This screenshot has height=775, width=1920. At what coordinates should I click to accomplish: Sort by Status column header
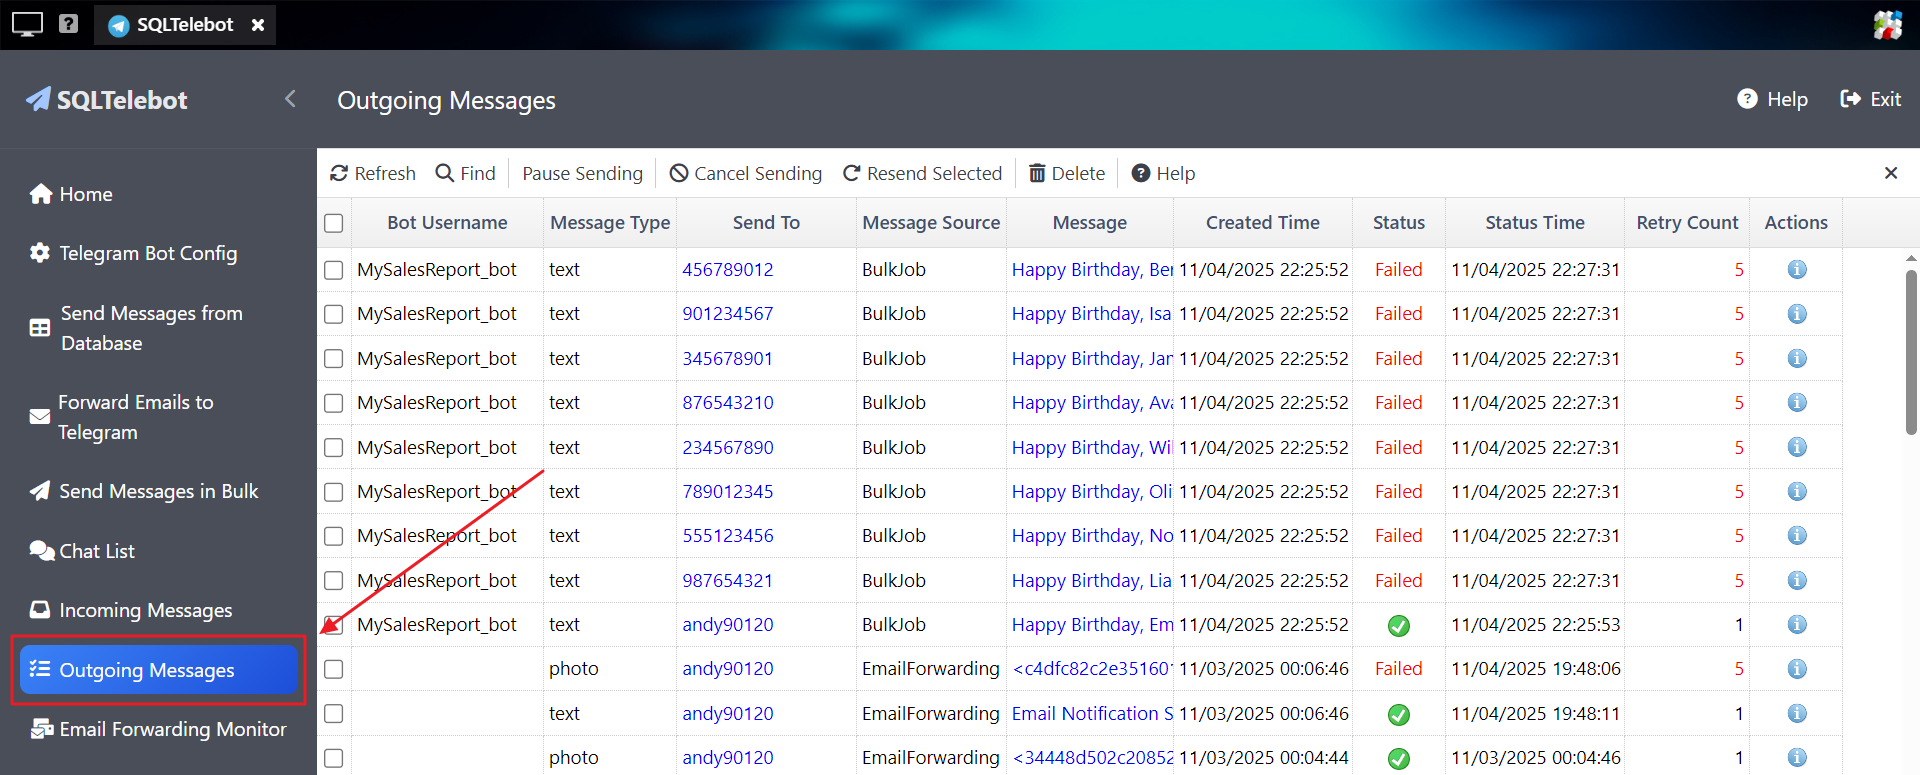click(x=1397, y=223)
